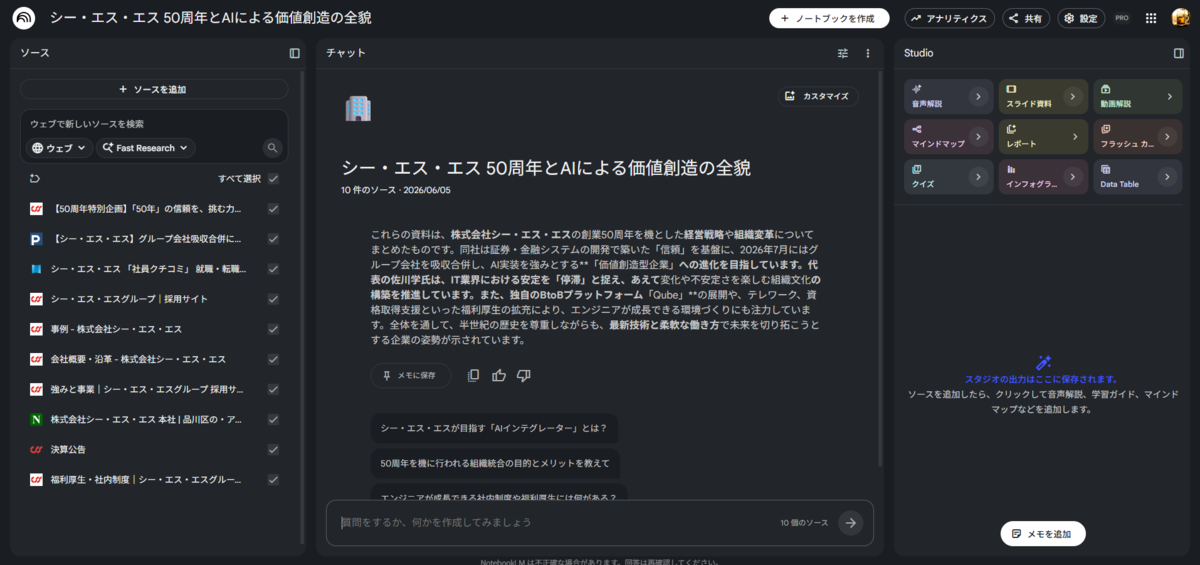Copy the summary response icon
The height and width of the screenshot is (565, 1200).
(x=473, y=375)
